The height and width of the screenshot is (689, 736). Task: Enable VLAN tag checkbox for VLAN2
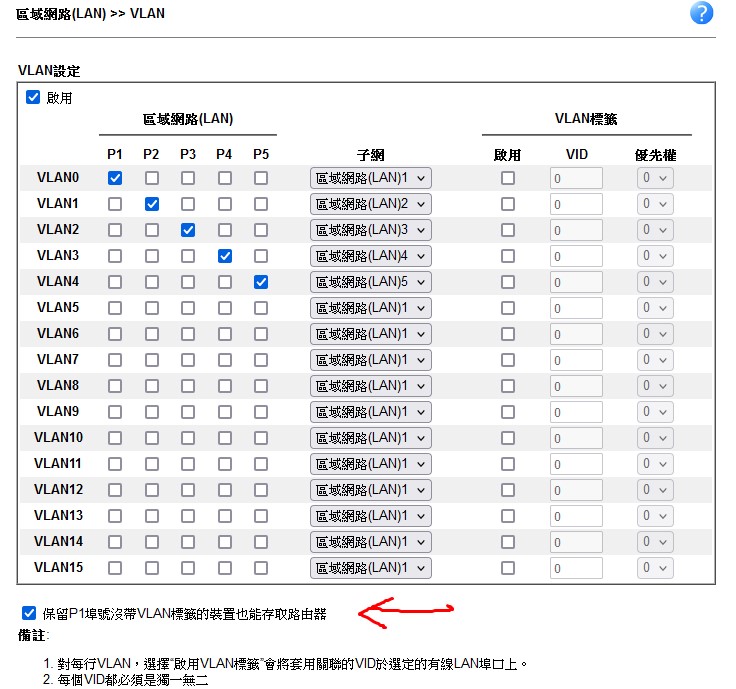[x=508, y=230]
